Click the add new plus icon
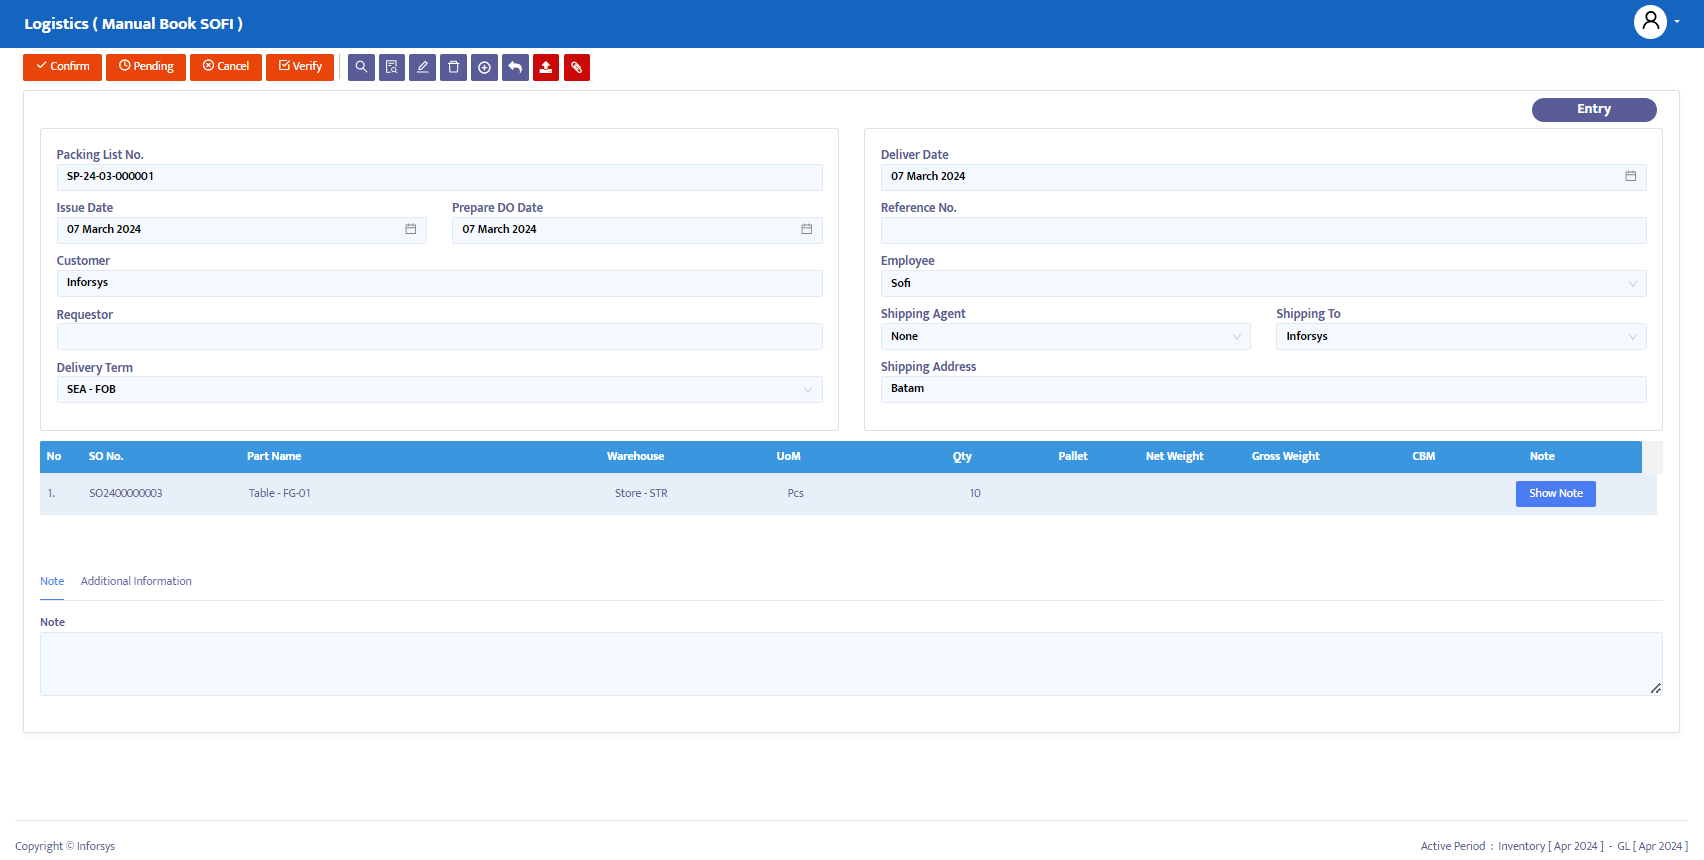This screenshot has width=1704, height=860. (x=484, y=67)
